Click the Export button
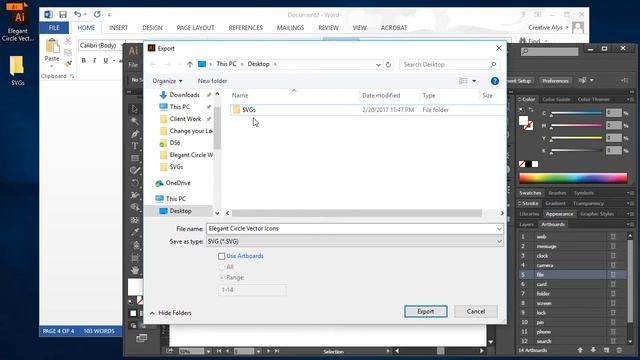The image size is (640, 360). [426, 311]
